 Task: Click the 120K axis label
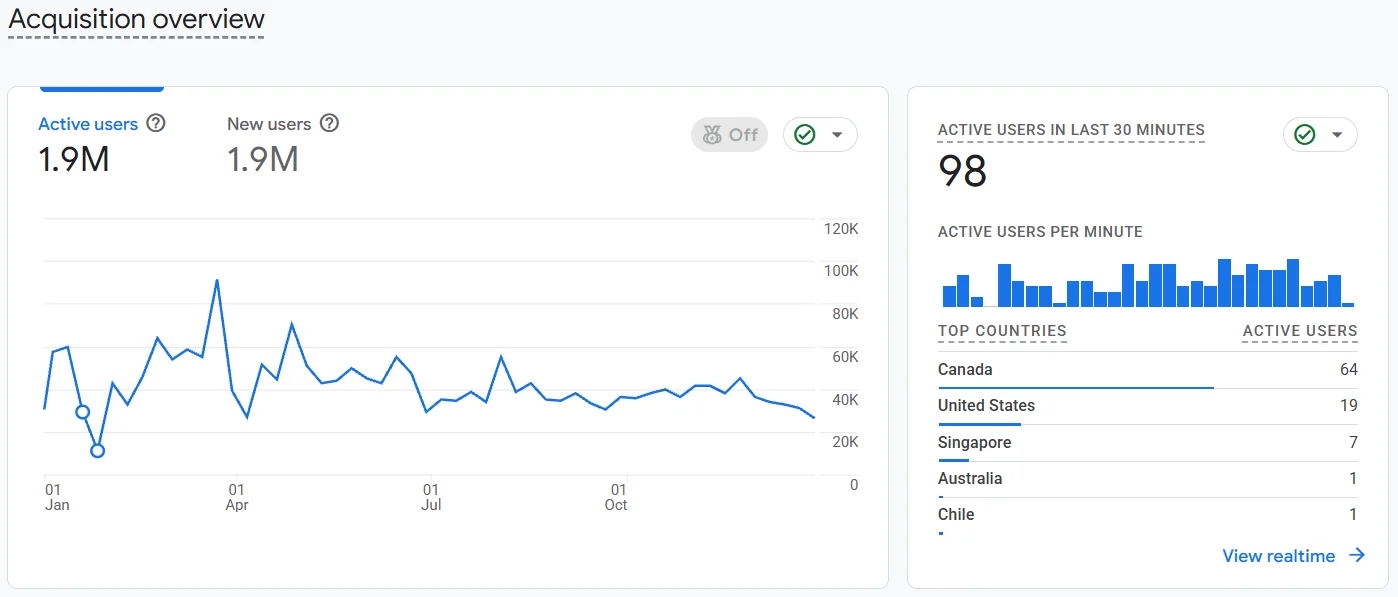point(840,229)
